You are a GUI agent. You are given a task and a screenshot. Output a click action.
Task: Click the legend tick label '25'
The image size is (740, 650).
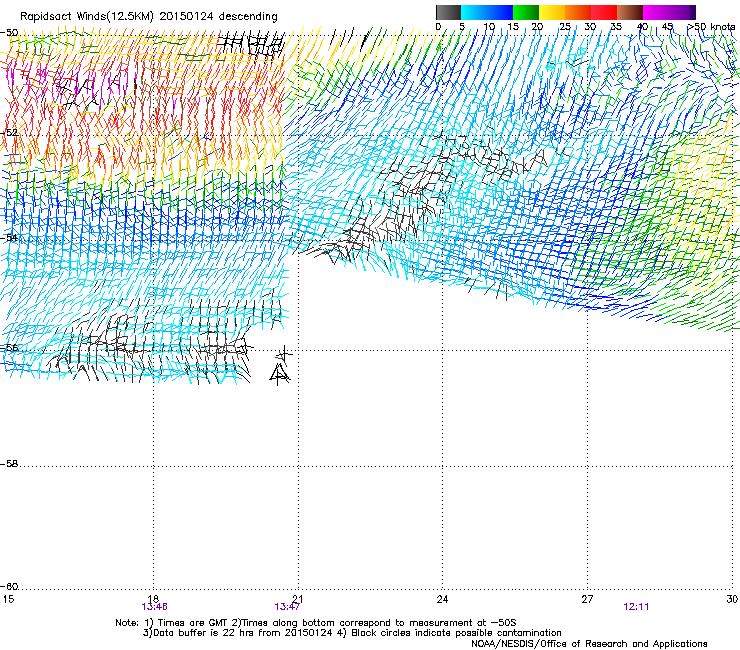pos(565,27)
